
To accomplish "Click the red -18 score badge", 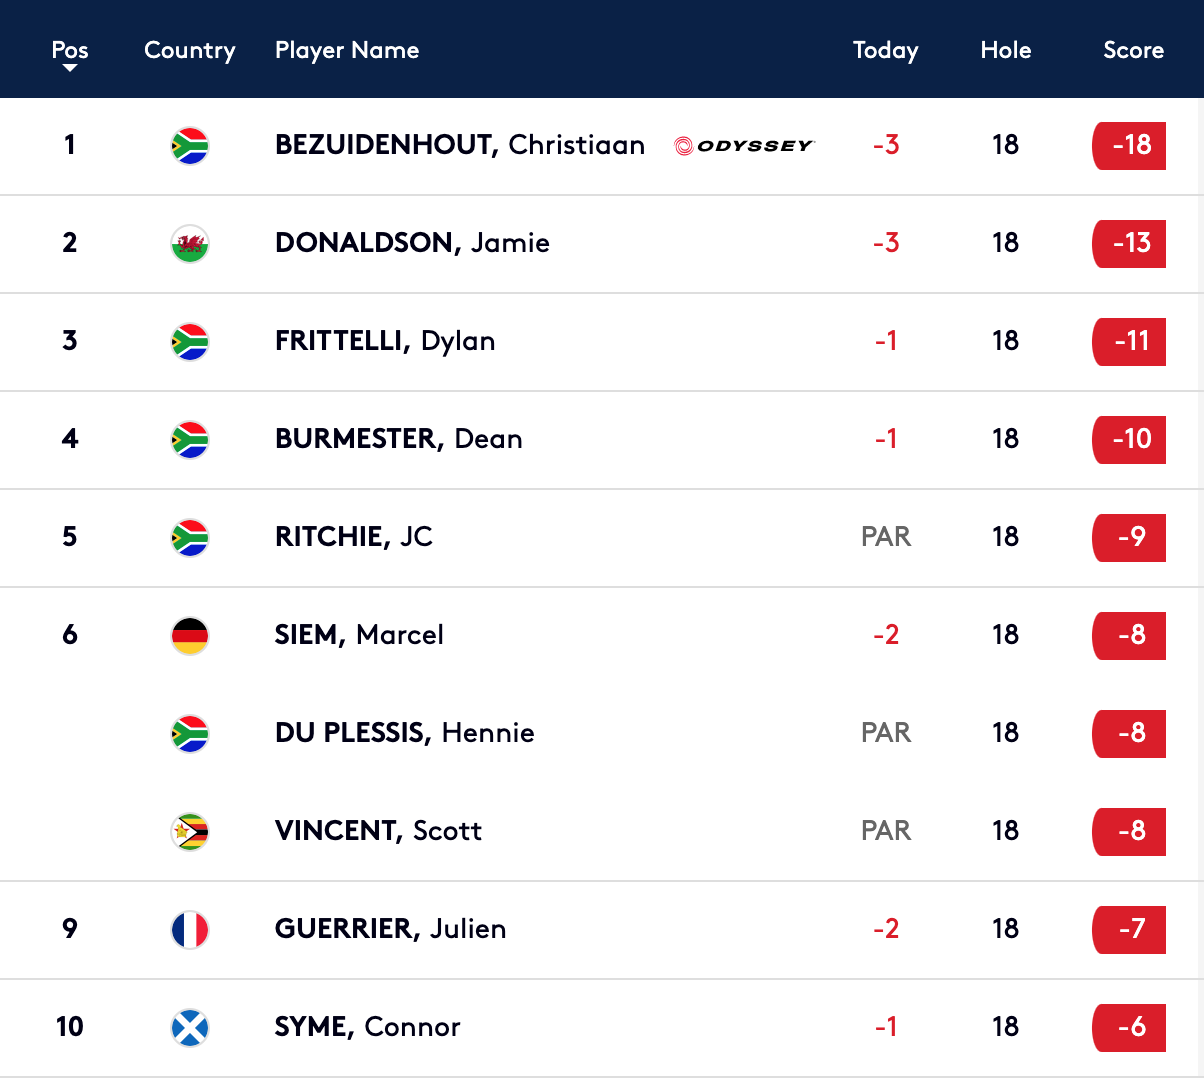I will pos(1129,146).
